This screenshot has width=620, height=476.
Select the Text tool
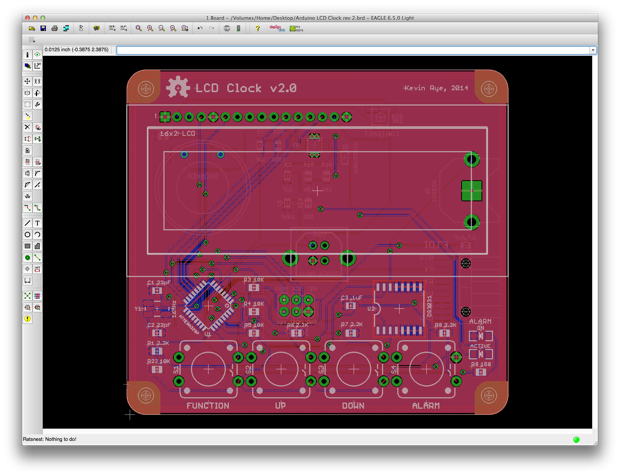37,223
